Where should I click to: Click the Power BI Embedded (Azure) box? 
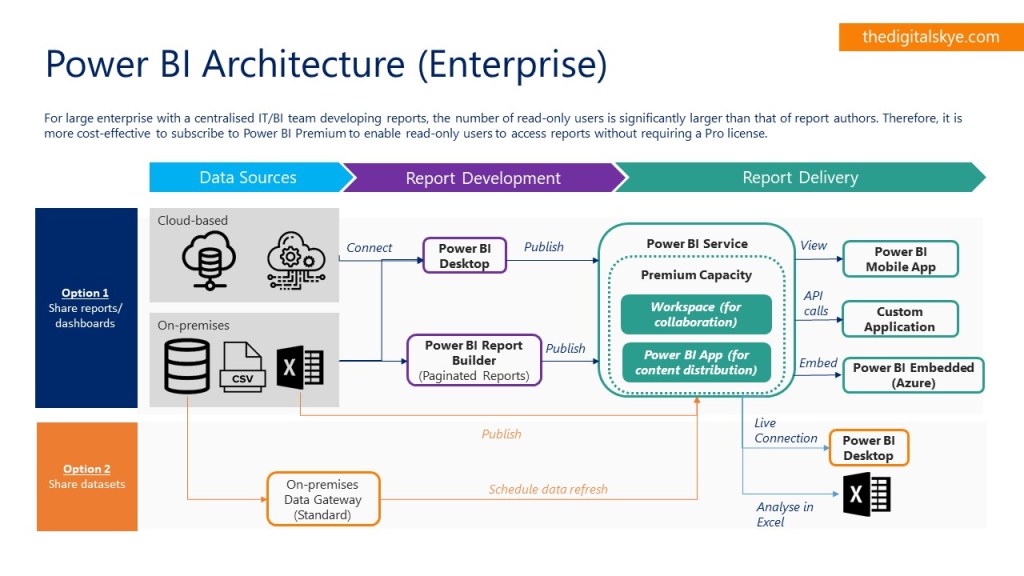(912, 375)
